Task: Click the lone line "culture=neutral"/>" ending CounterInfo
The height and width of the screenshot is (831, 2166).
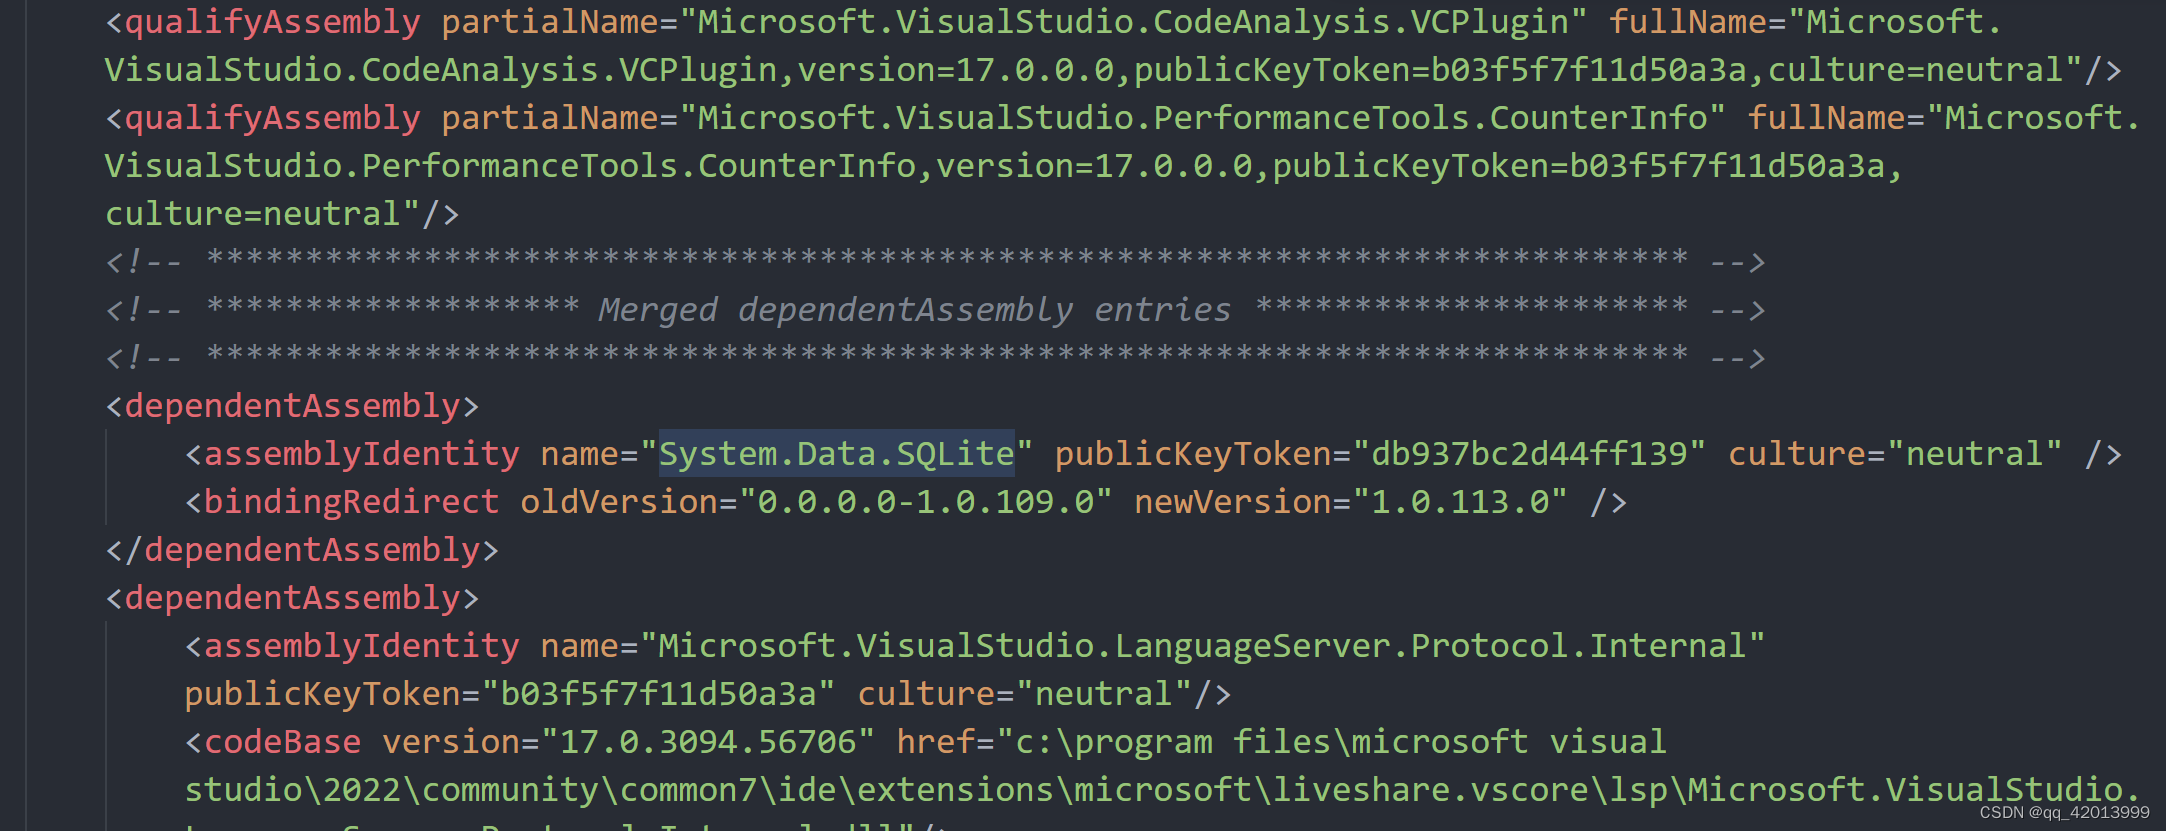Action: point(282,214)
